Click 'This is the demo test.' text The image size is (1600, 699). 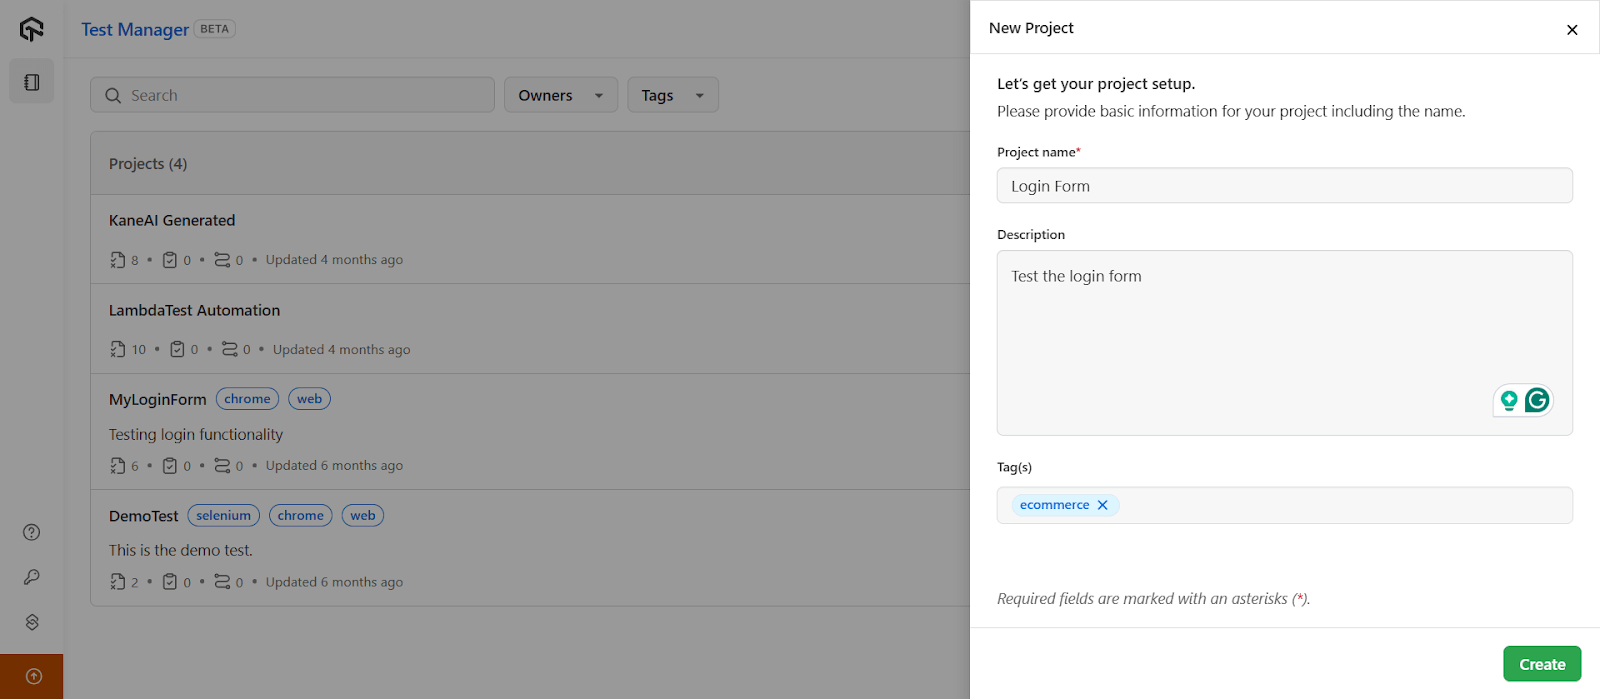click(181, 551)
